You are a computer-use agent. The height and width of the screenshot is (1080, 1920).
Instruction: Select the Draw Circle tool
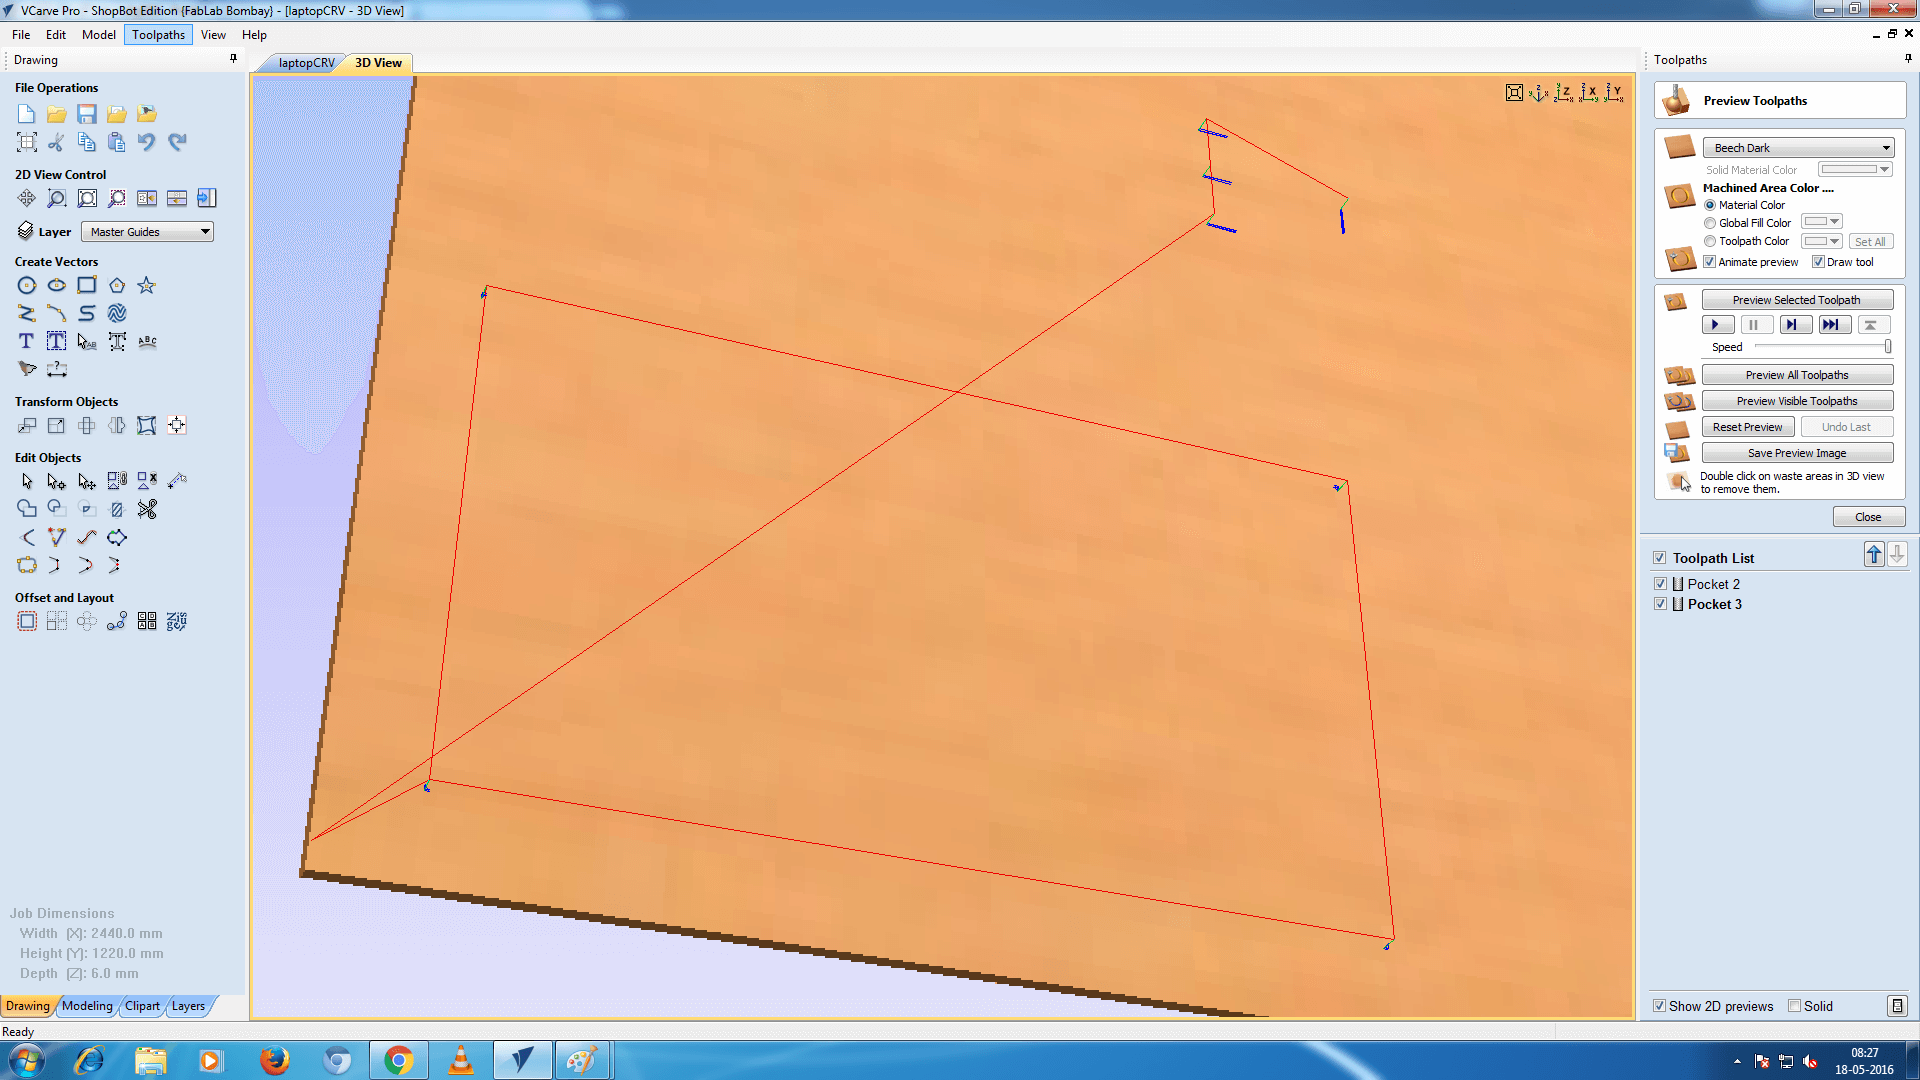coord(27,286)
